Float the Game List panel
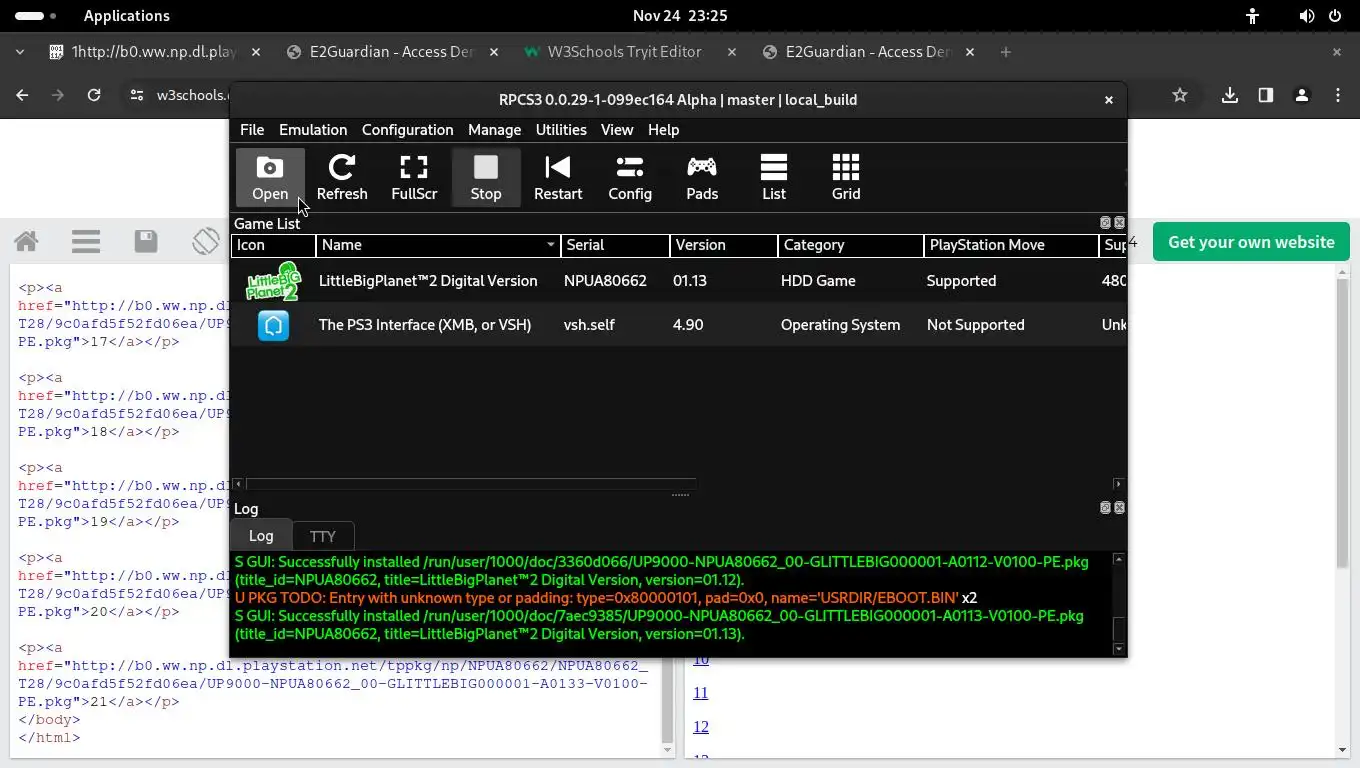The width and height of the screenshot is (1360, 768). coord(1105,223)
